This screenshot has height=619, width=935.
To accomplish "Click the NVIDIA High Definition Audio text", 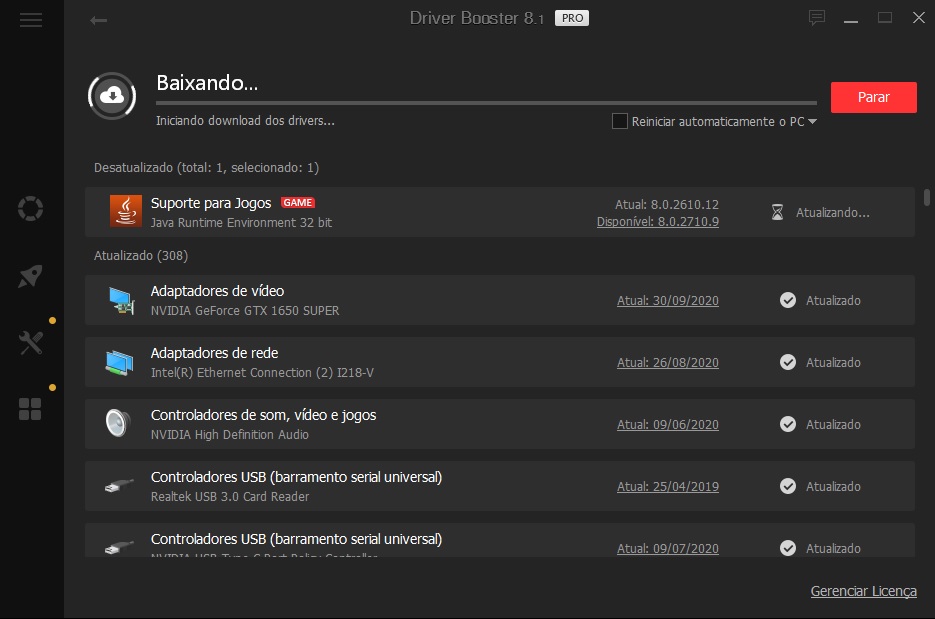I will coord(230,435).
